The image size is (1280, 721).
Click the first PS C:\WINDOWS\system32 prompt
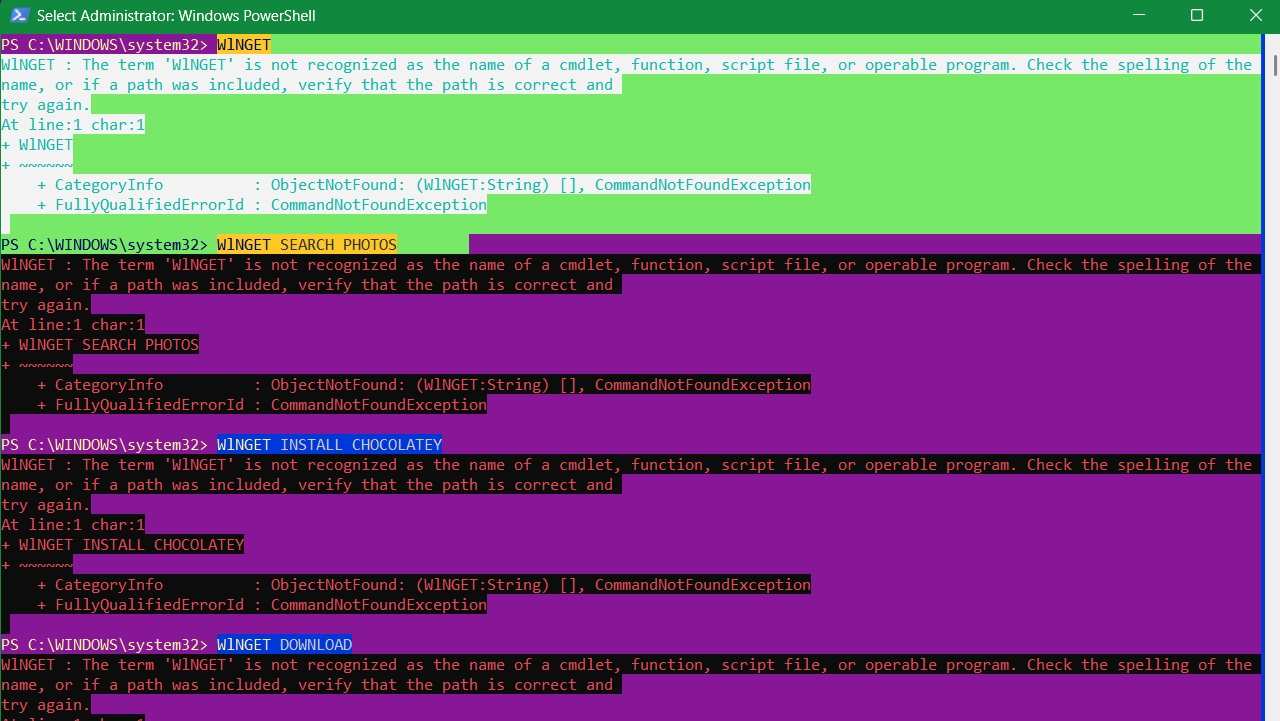(105, 44)
